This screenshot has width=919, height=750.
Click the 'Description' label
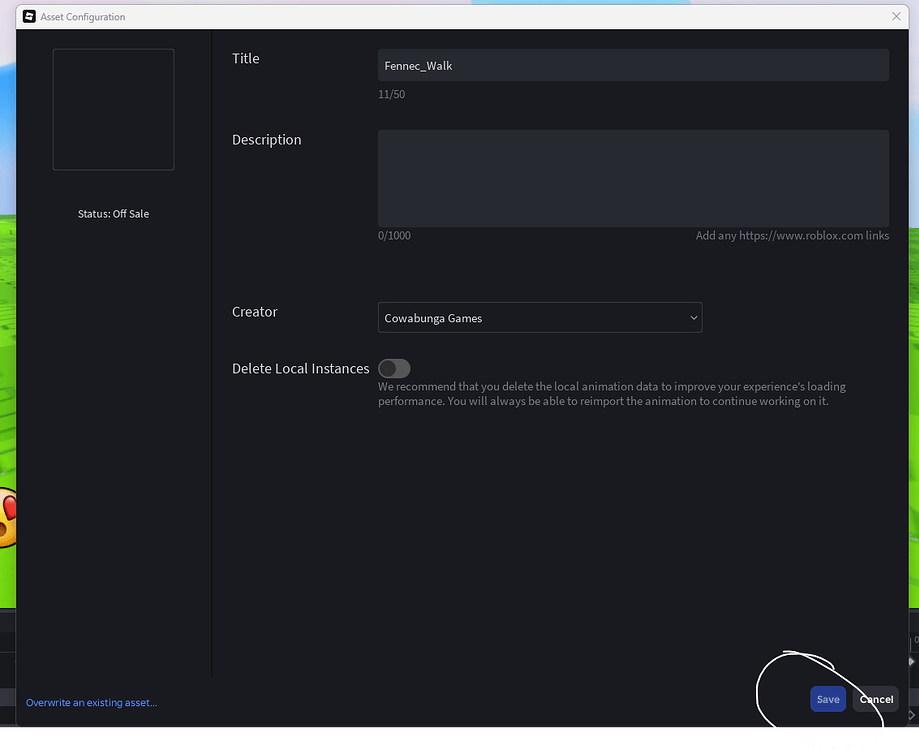pos(267,139)
